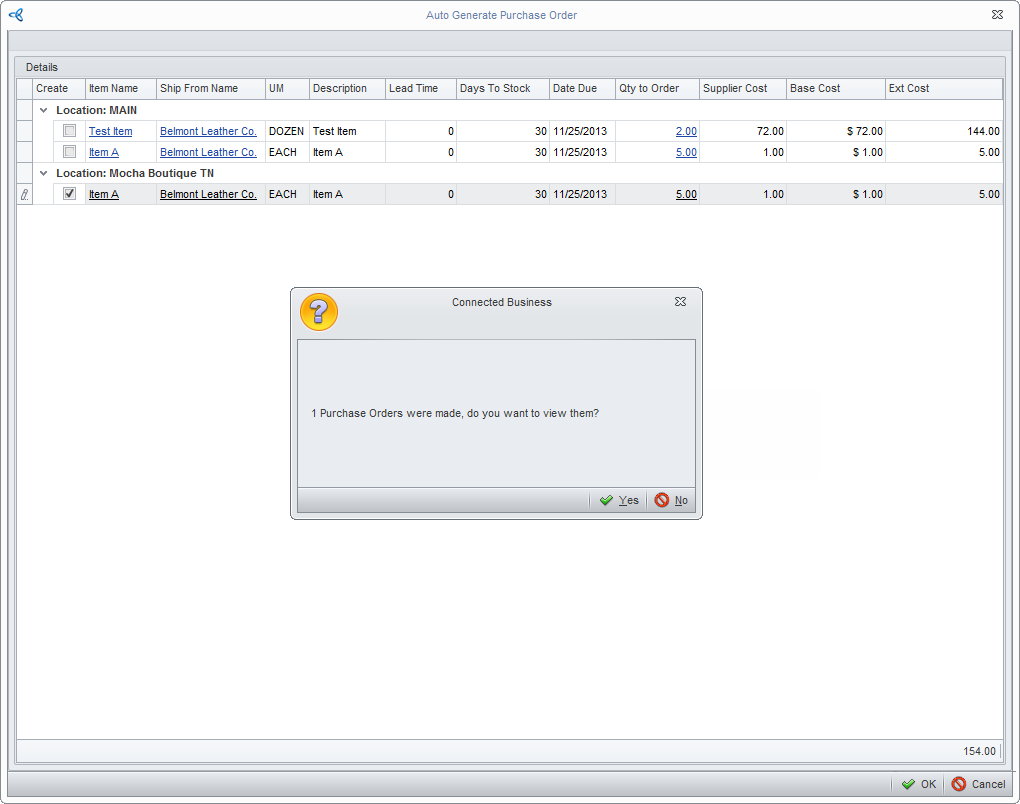Screen dimensions: 1020x804
Task: Select the Details tab
Action: [42, 67]
